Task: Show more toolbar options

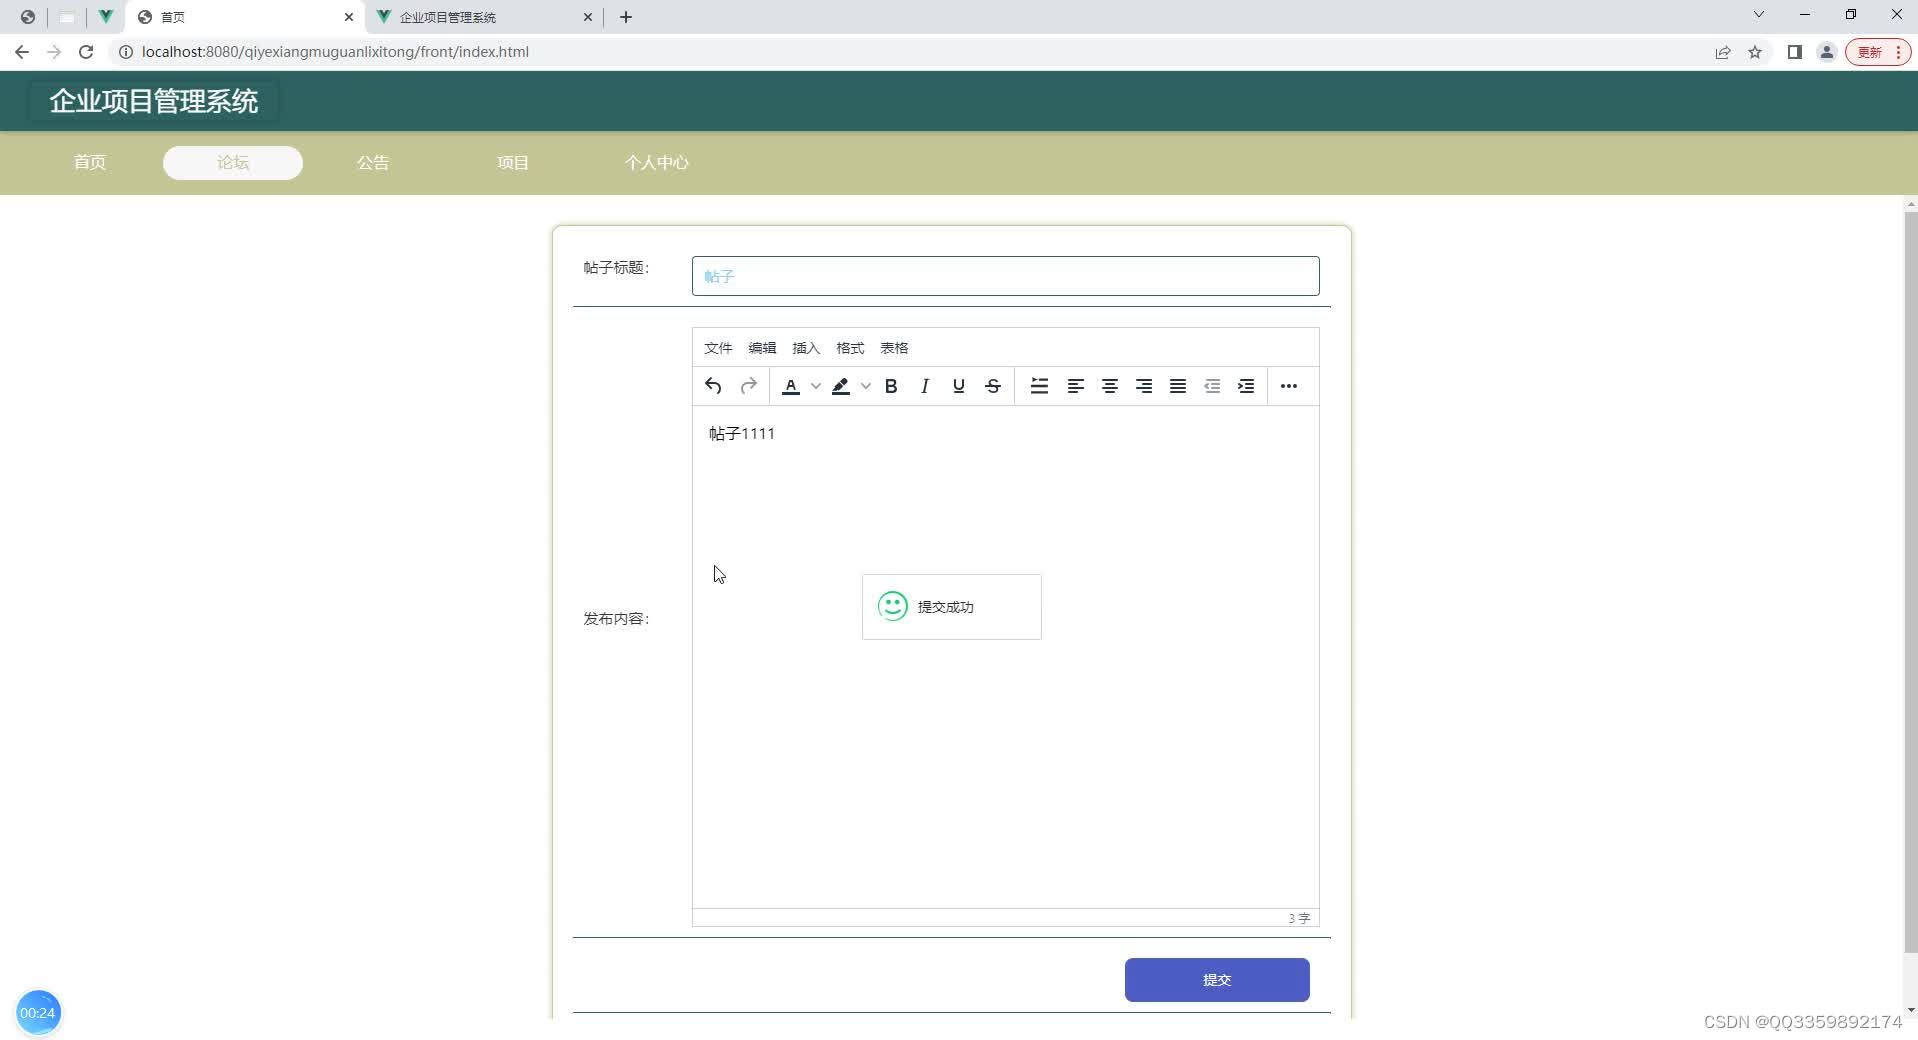Action: (1289, 386)
